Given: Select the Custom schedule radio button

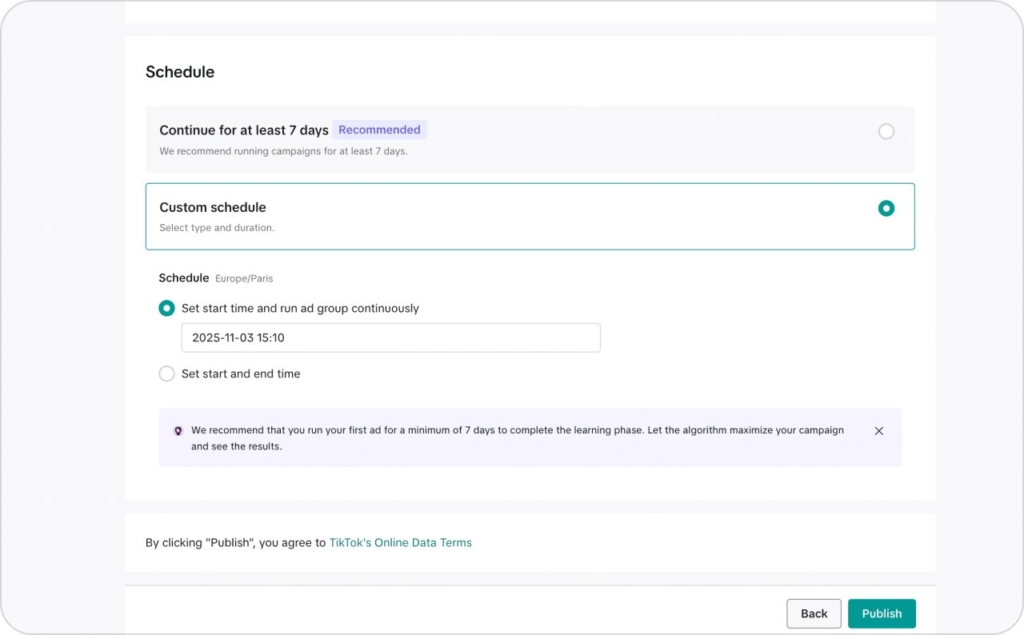Looking at the screenshot, I should (x=886, y=208).
